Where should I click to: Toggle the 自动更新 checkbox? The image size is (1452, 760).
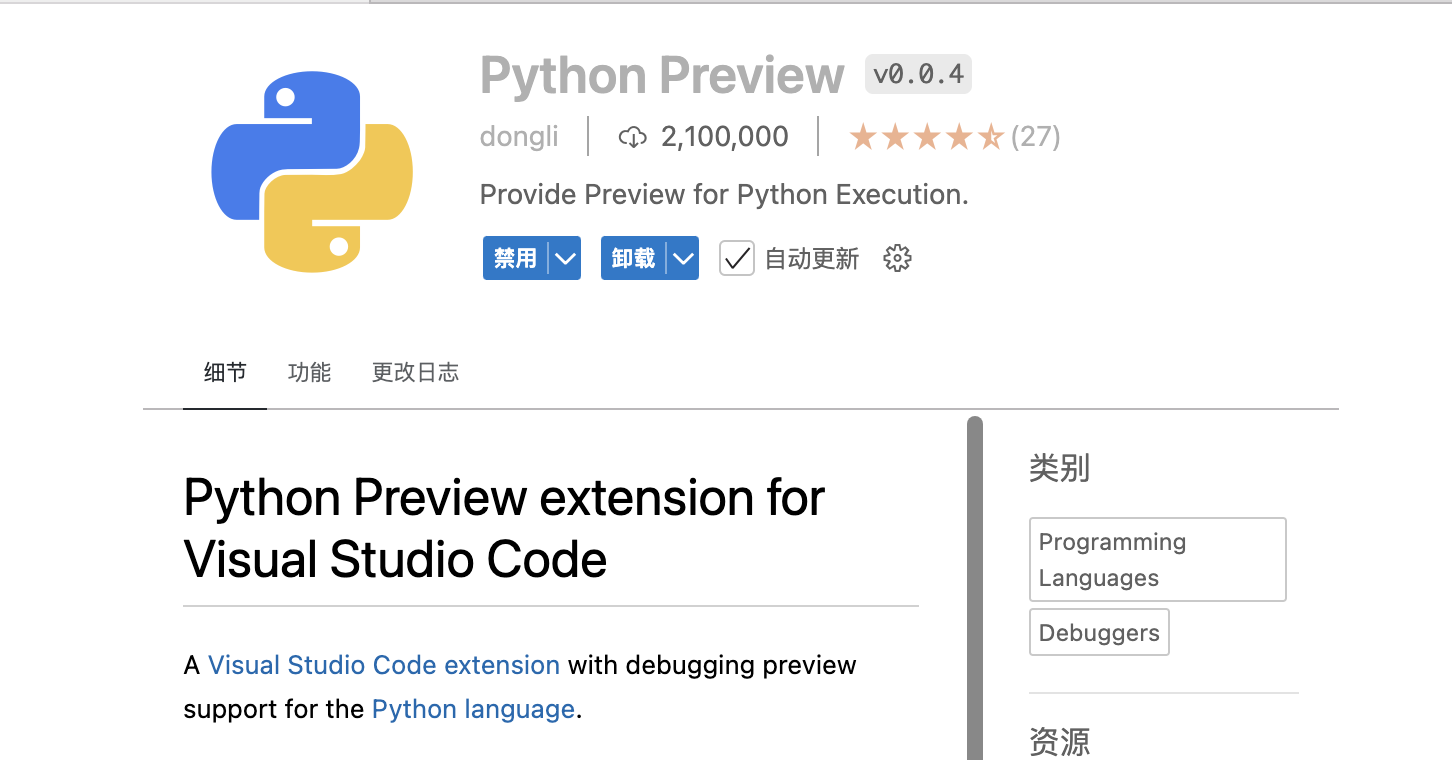737,259
